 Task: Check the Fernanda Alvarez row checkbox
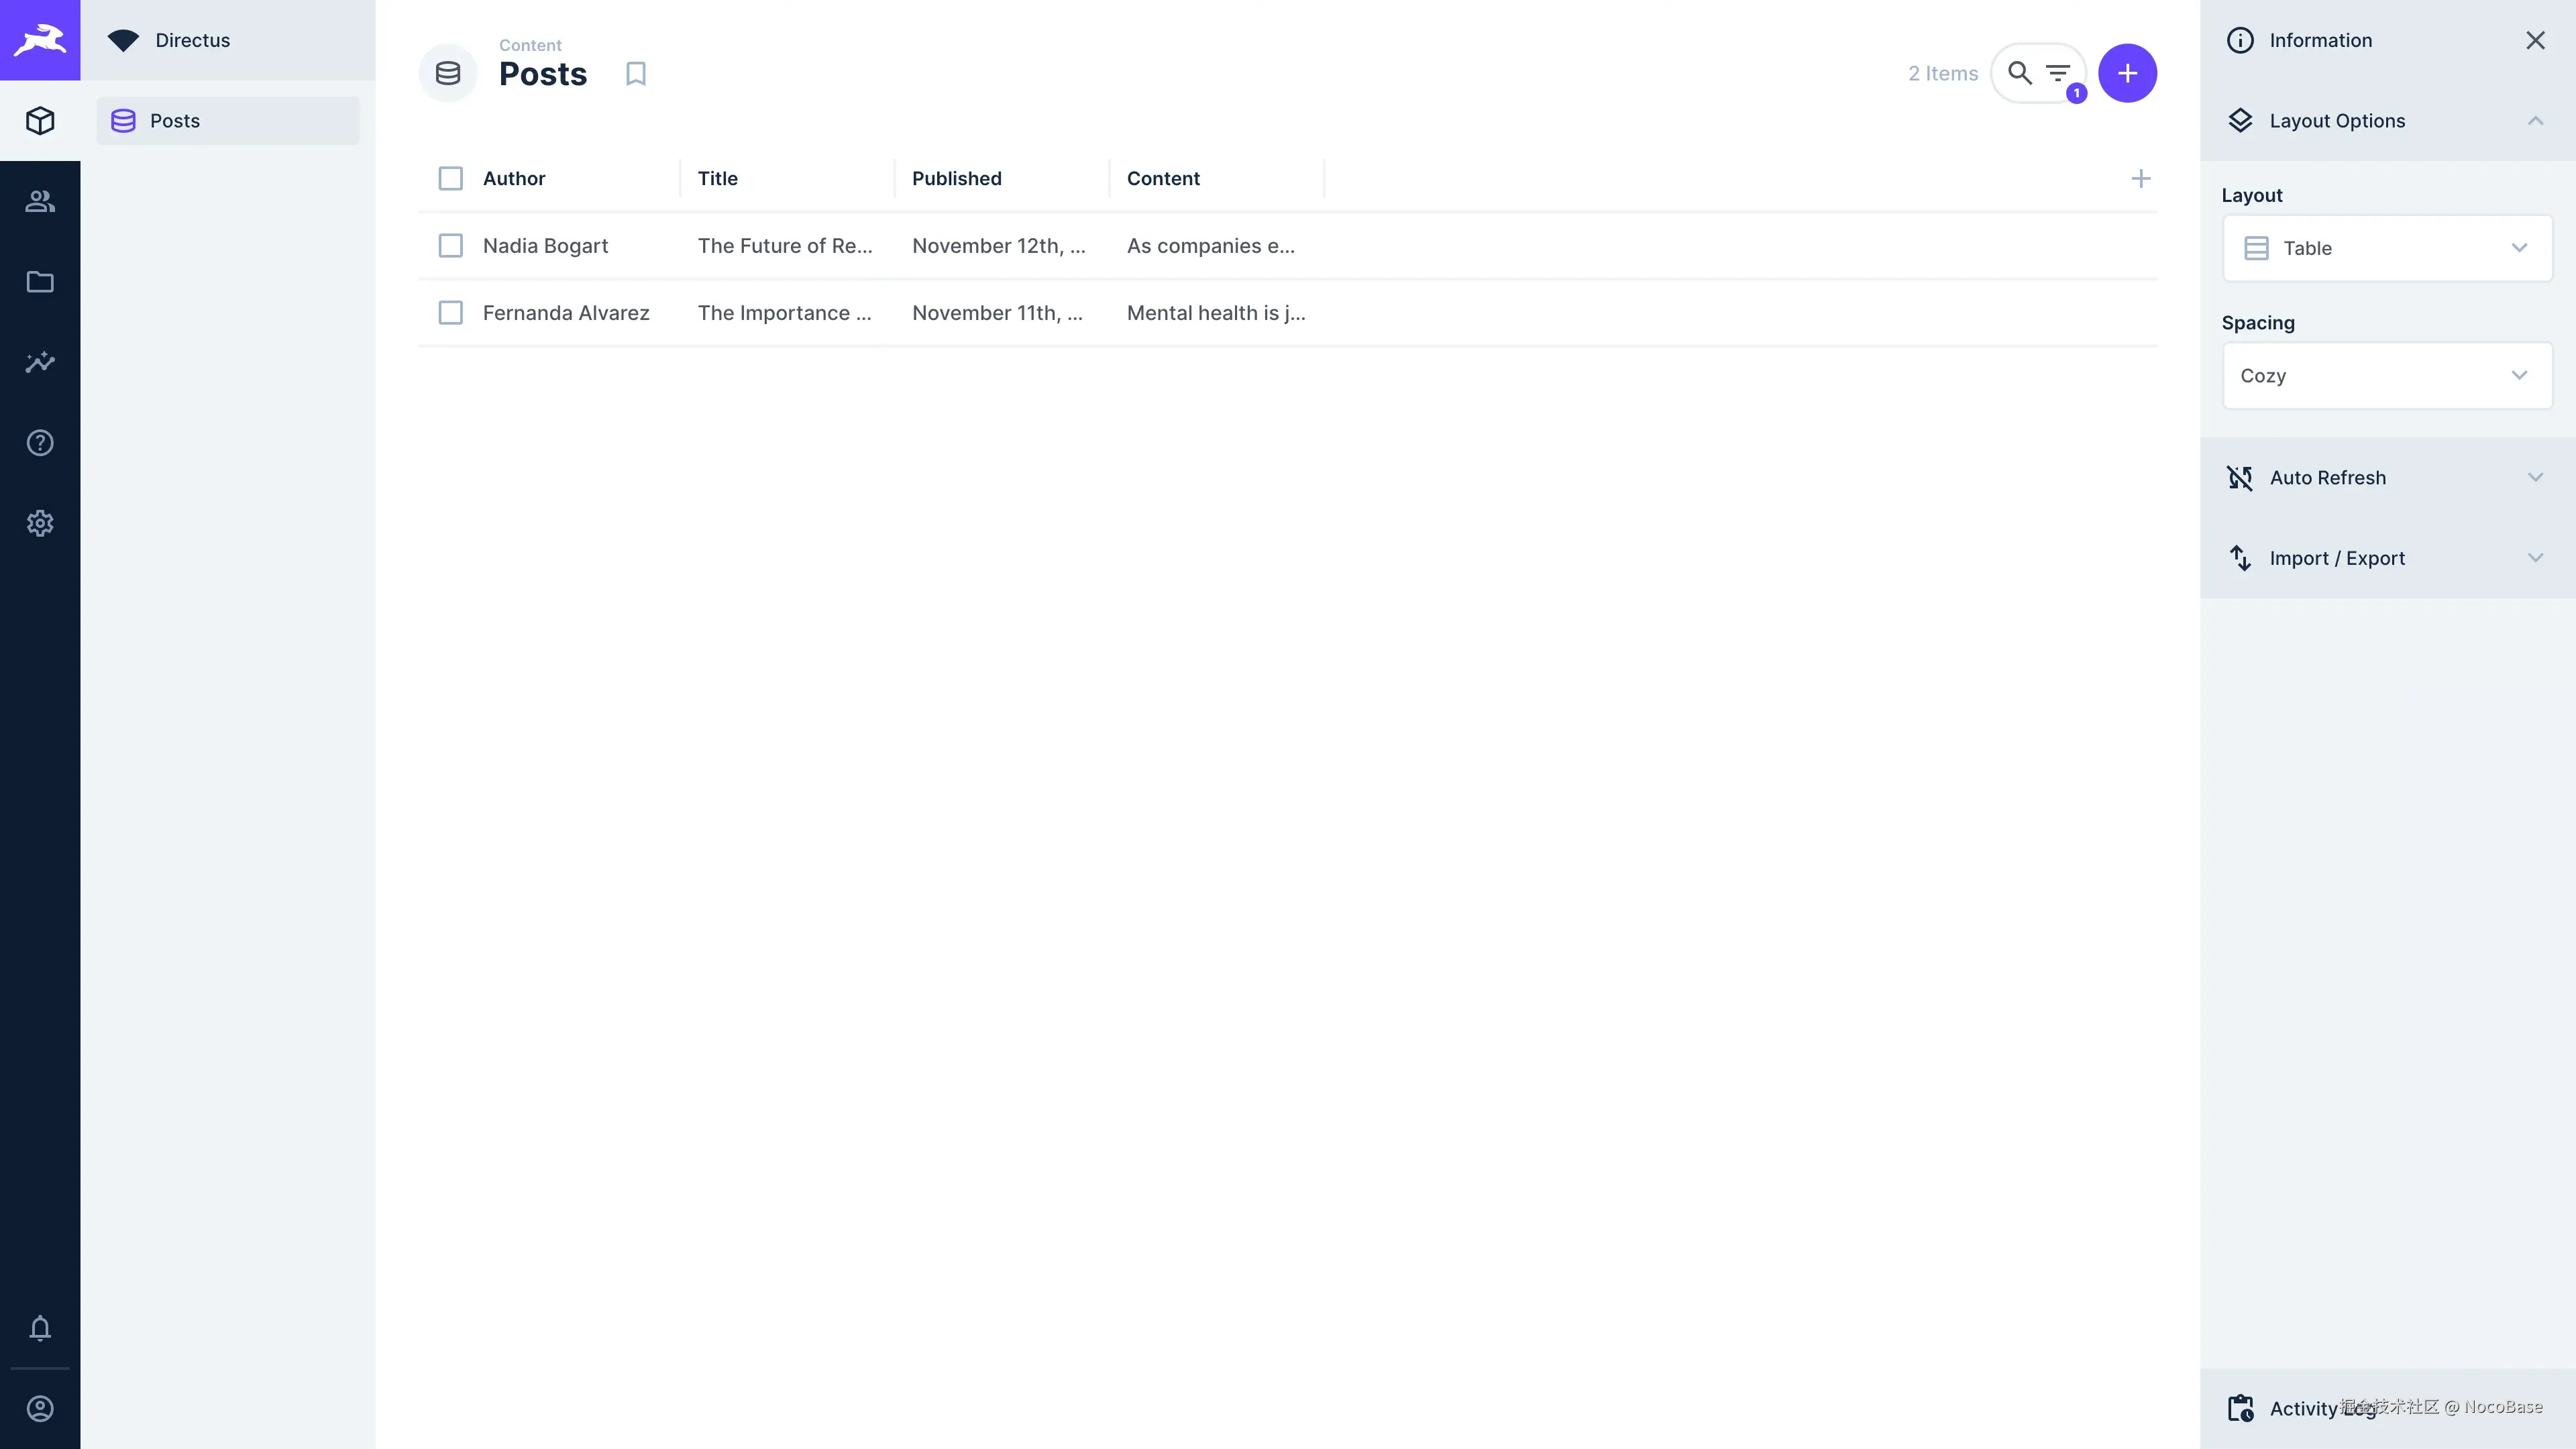[450, 313]
